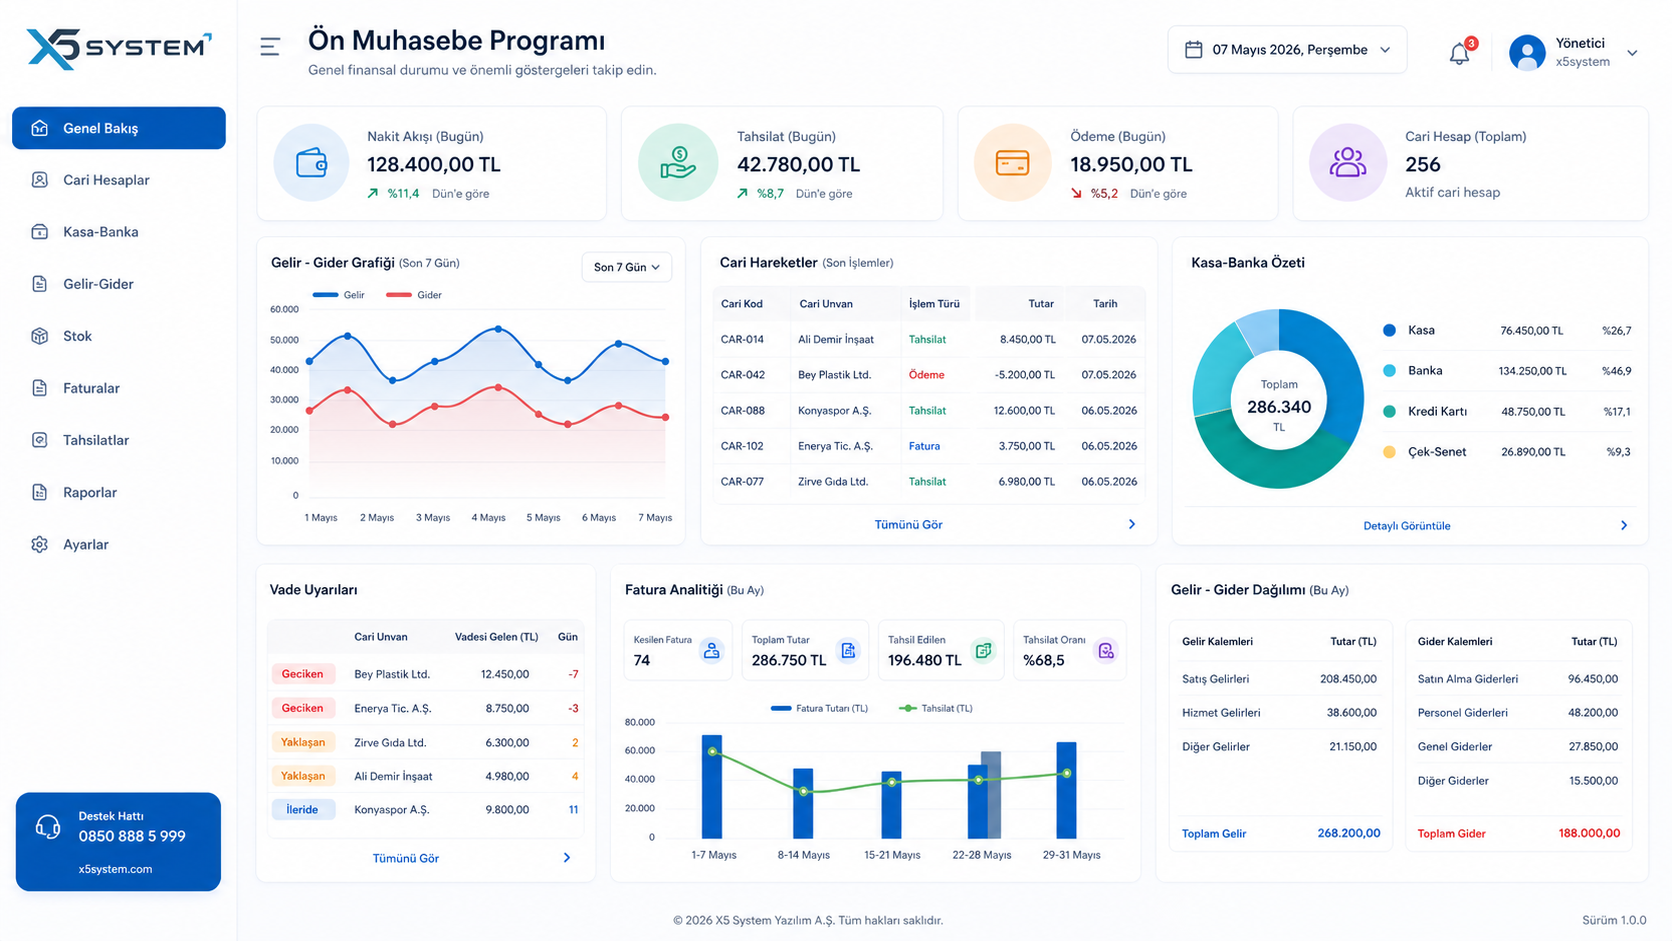The width and height of the screenshot is (1672, 941).
Task: Open the Son 7 Gün dropdown
Action: coord(627,267)
